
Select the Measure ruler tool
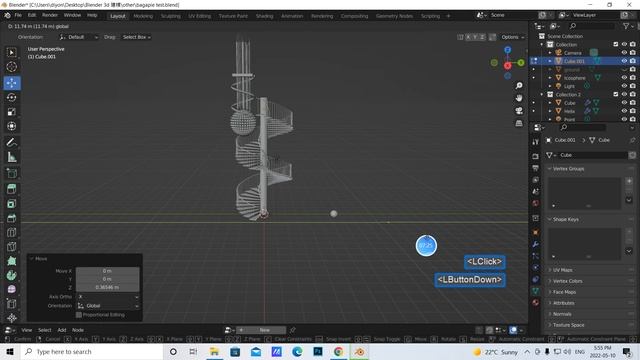click(x=12, y=157)
